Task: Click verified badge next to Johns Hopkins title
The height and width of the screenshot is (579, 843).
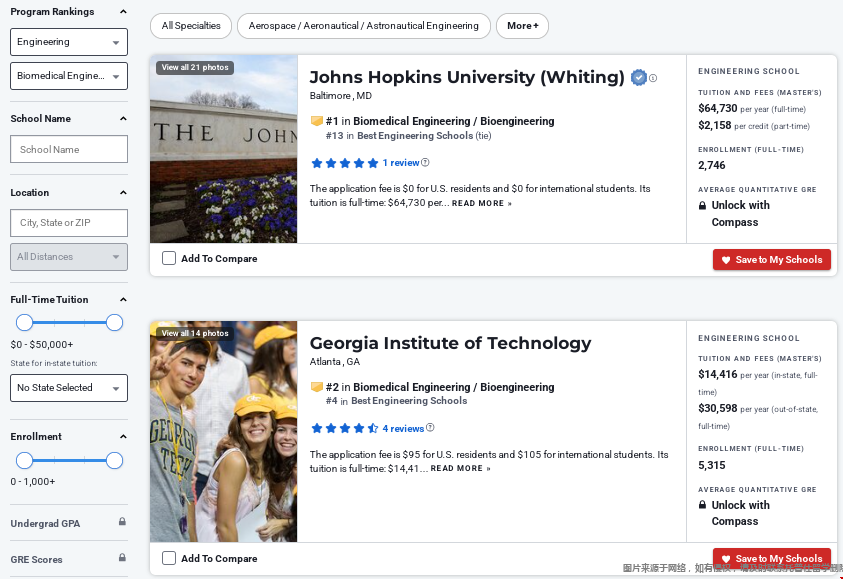Action: coord(638,78)
